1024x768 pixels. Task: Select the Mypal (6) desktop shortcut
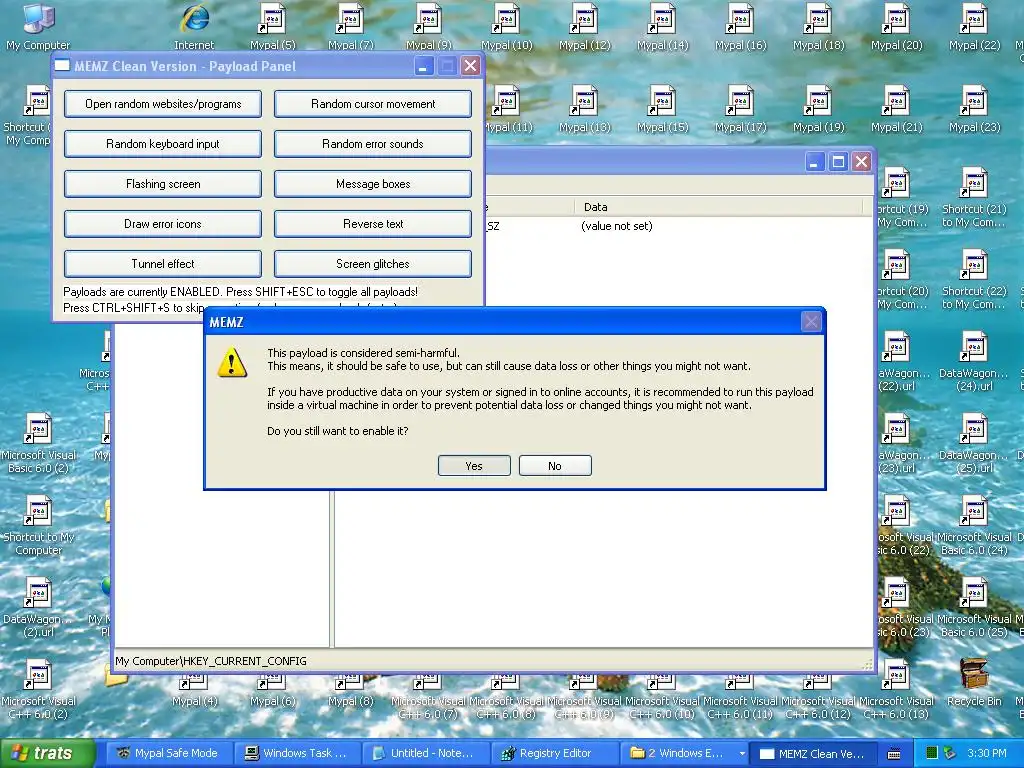[272, 692]
